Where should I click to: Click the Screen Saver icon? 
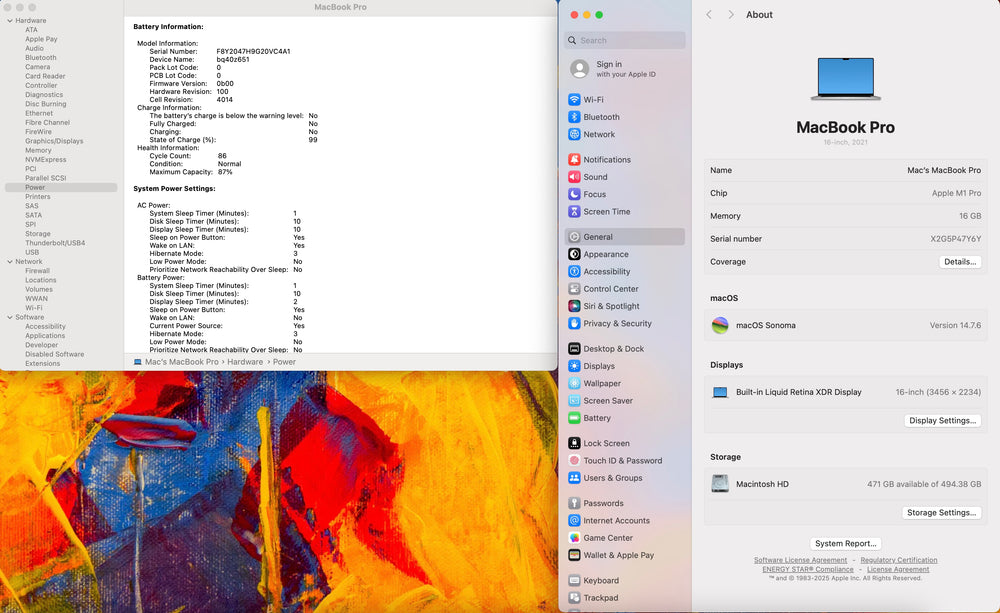point(574,401)
